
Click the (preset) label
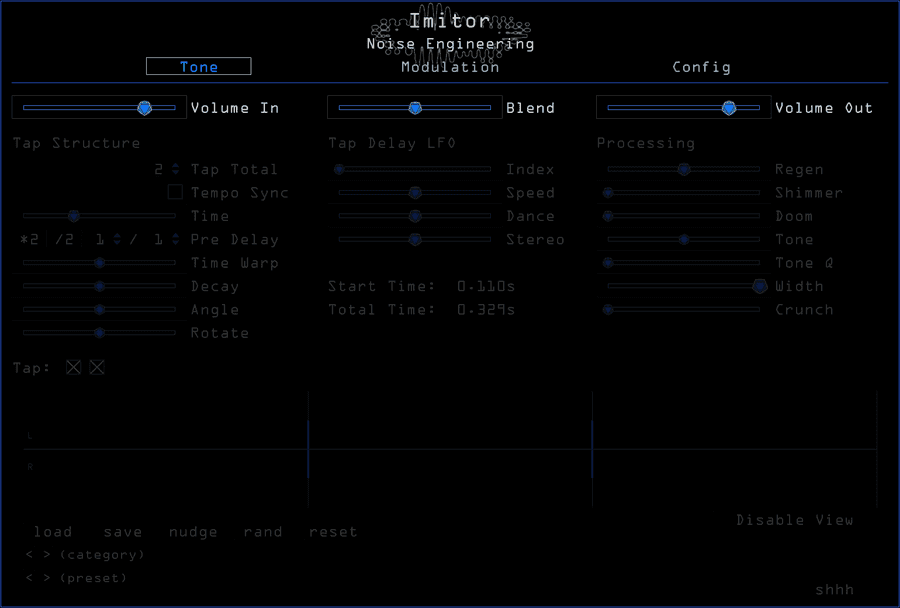93,578
